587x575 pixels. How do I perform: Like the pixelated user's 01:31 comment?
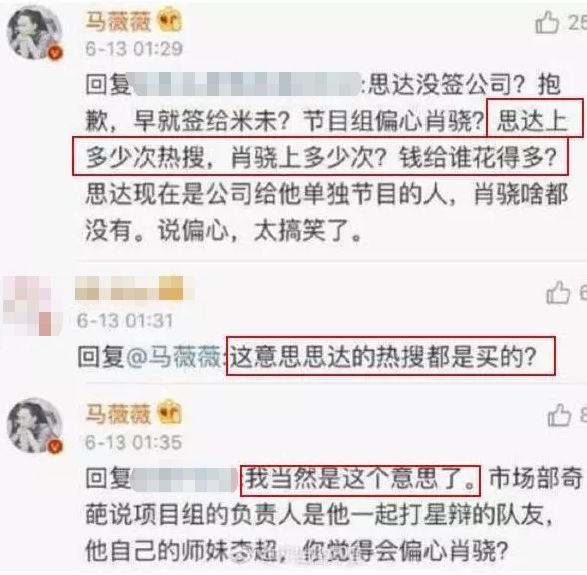point(558,292)
